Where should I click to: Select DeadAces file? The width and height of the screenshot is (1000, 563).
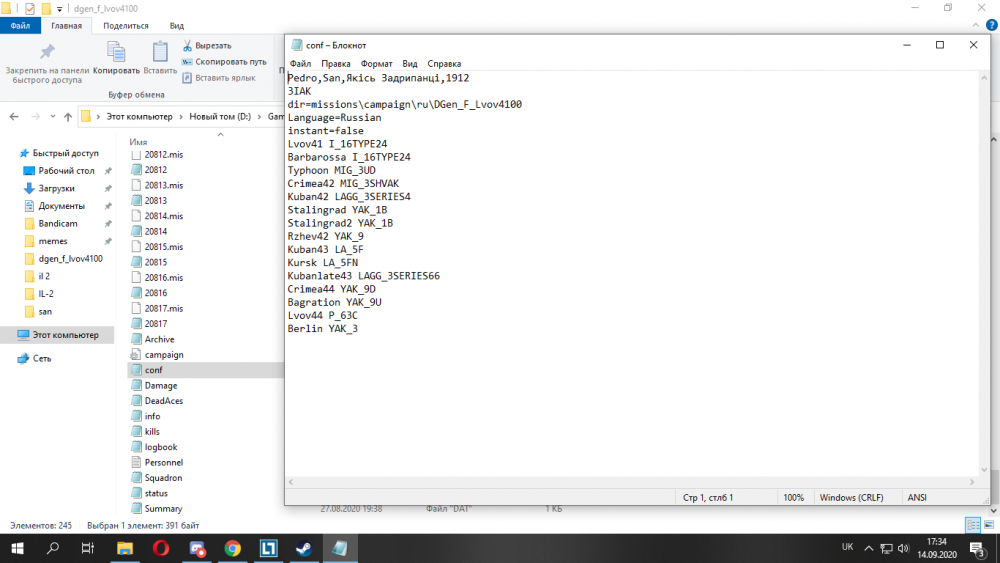(157, 400)
